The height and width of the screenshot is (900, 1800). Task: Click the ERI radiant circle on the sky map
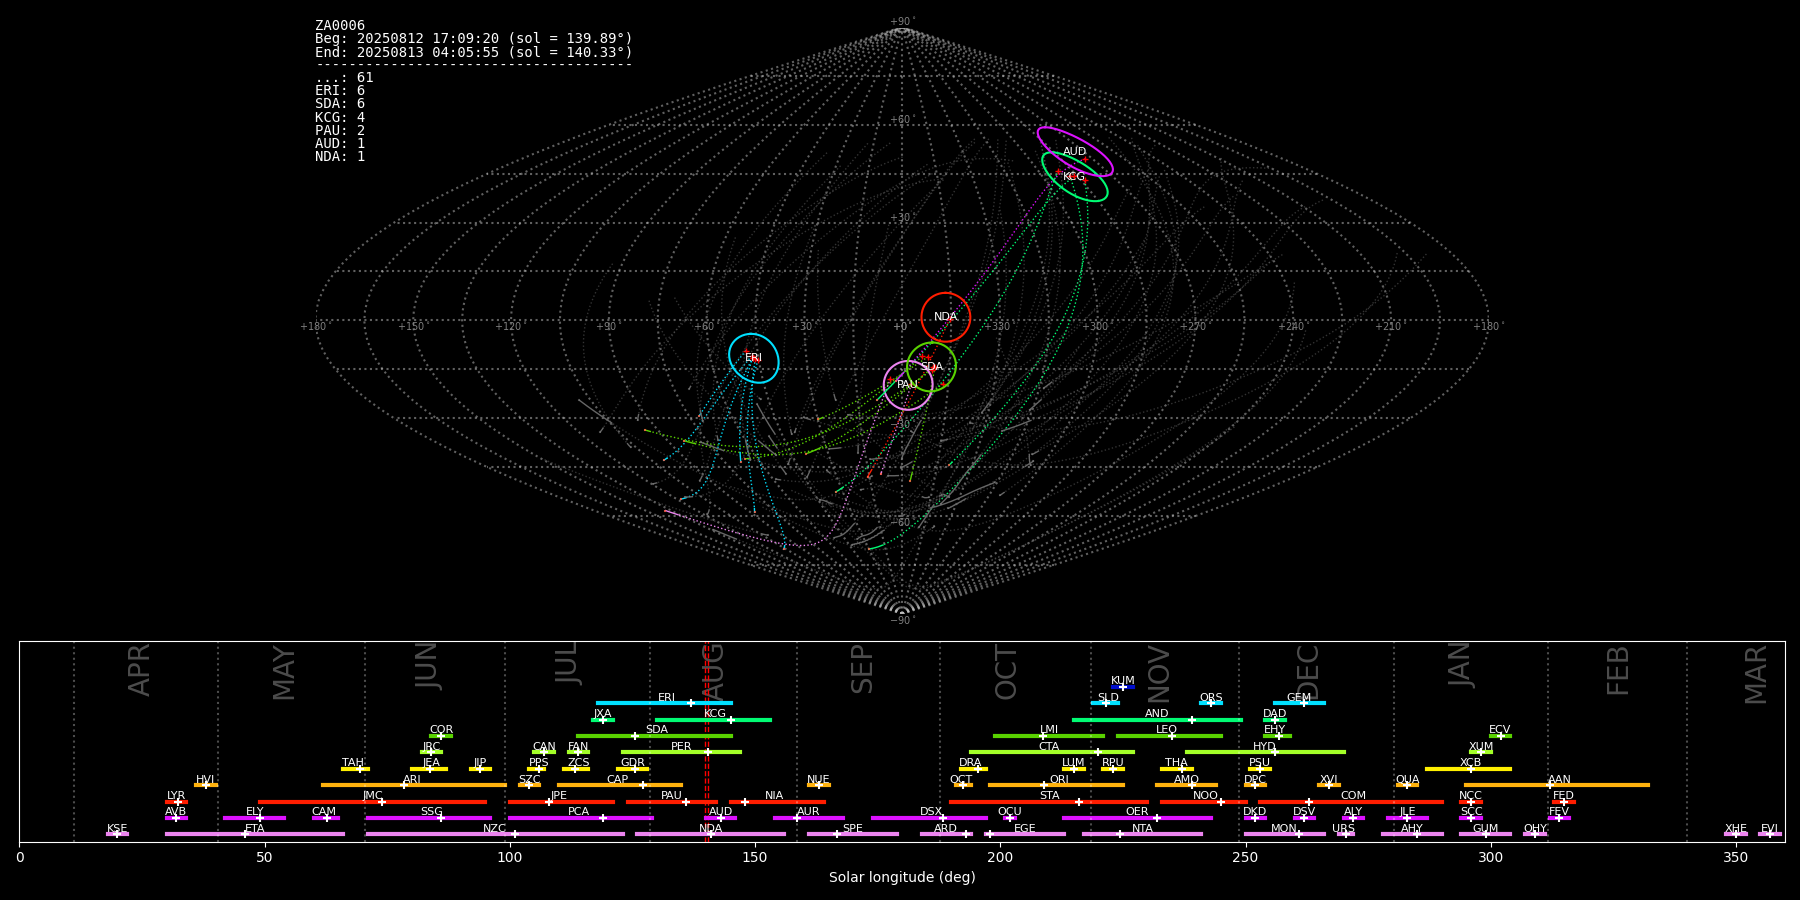click(x=754, y=358)
